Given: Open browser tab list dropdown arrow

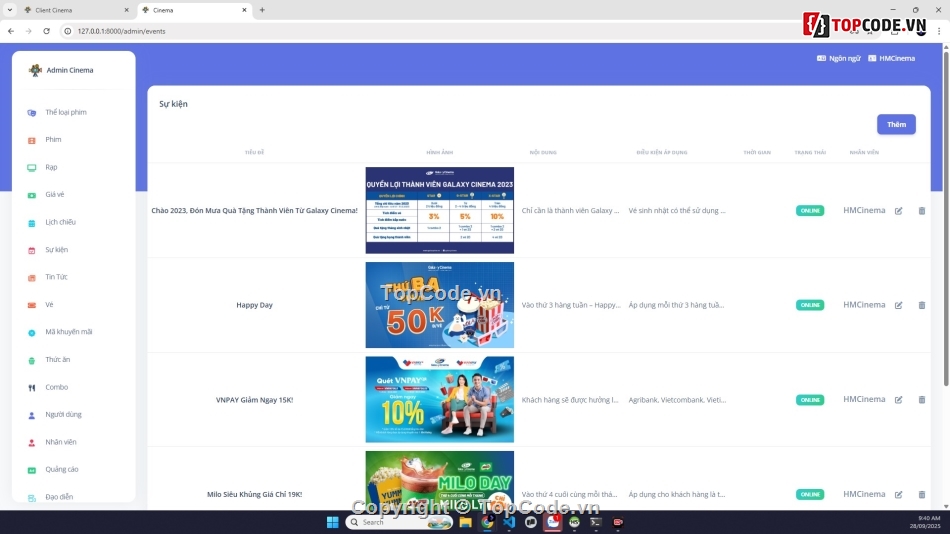Looking at the screenshot, I should point(9,10).
